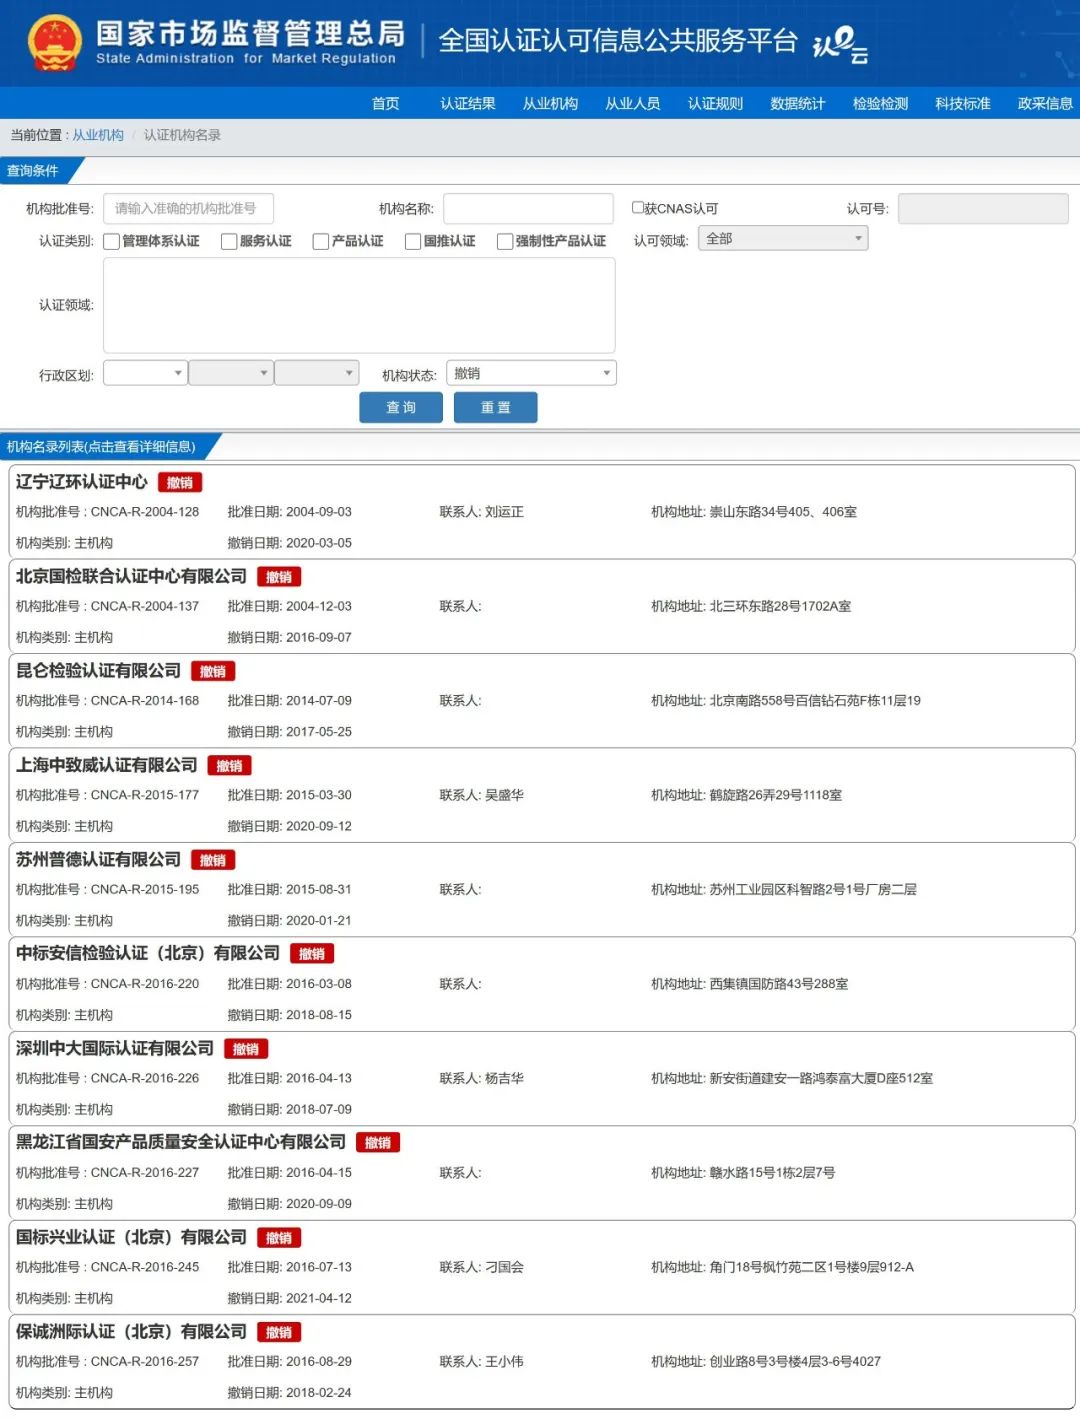Open the 从业机构 breadcrumb link
The height and width of the screenshot is (1419, 1080).
[98, 135]
